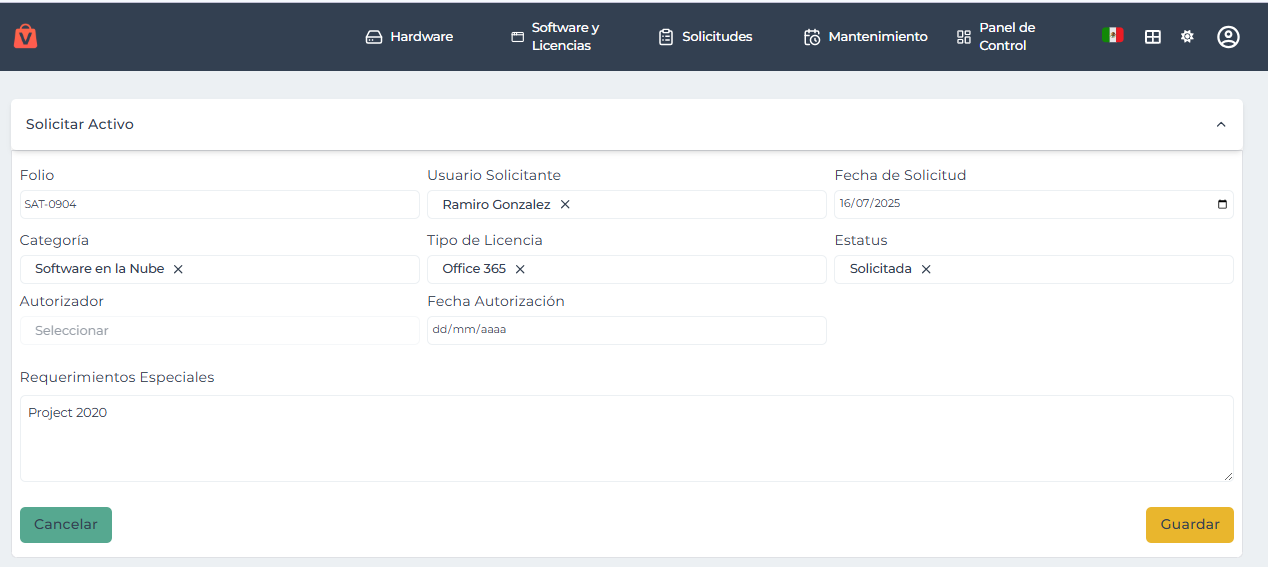The width and height of the screenshot is (1268, 567).
Task: Click the Mexico flag language icon
Action: (x=1112, y=36)
